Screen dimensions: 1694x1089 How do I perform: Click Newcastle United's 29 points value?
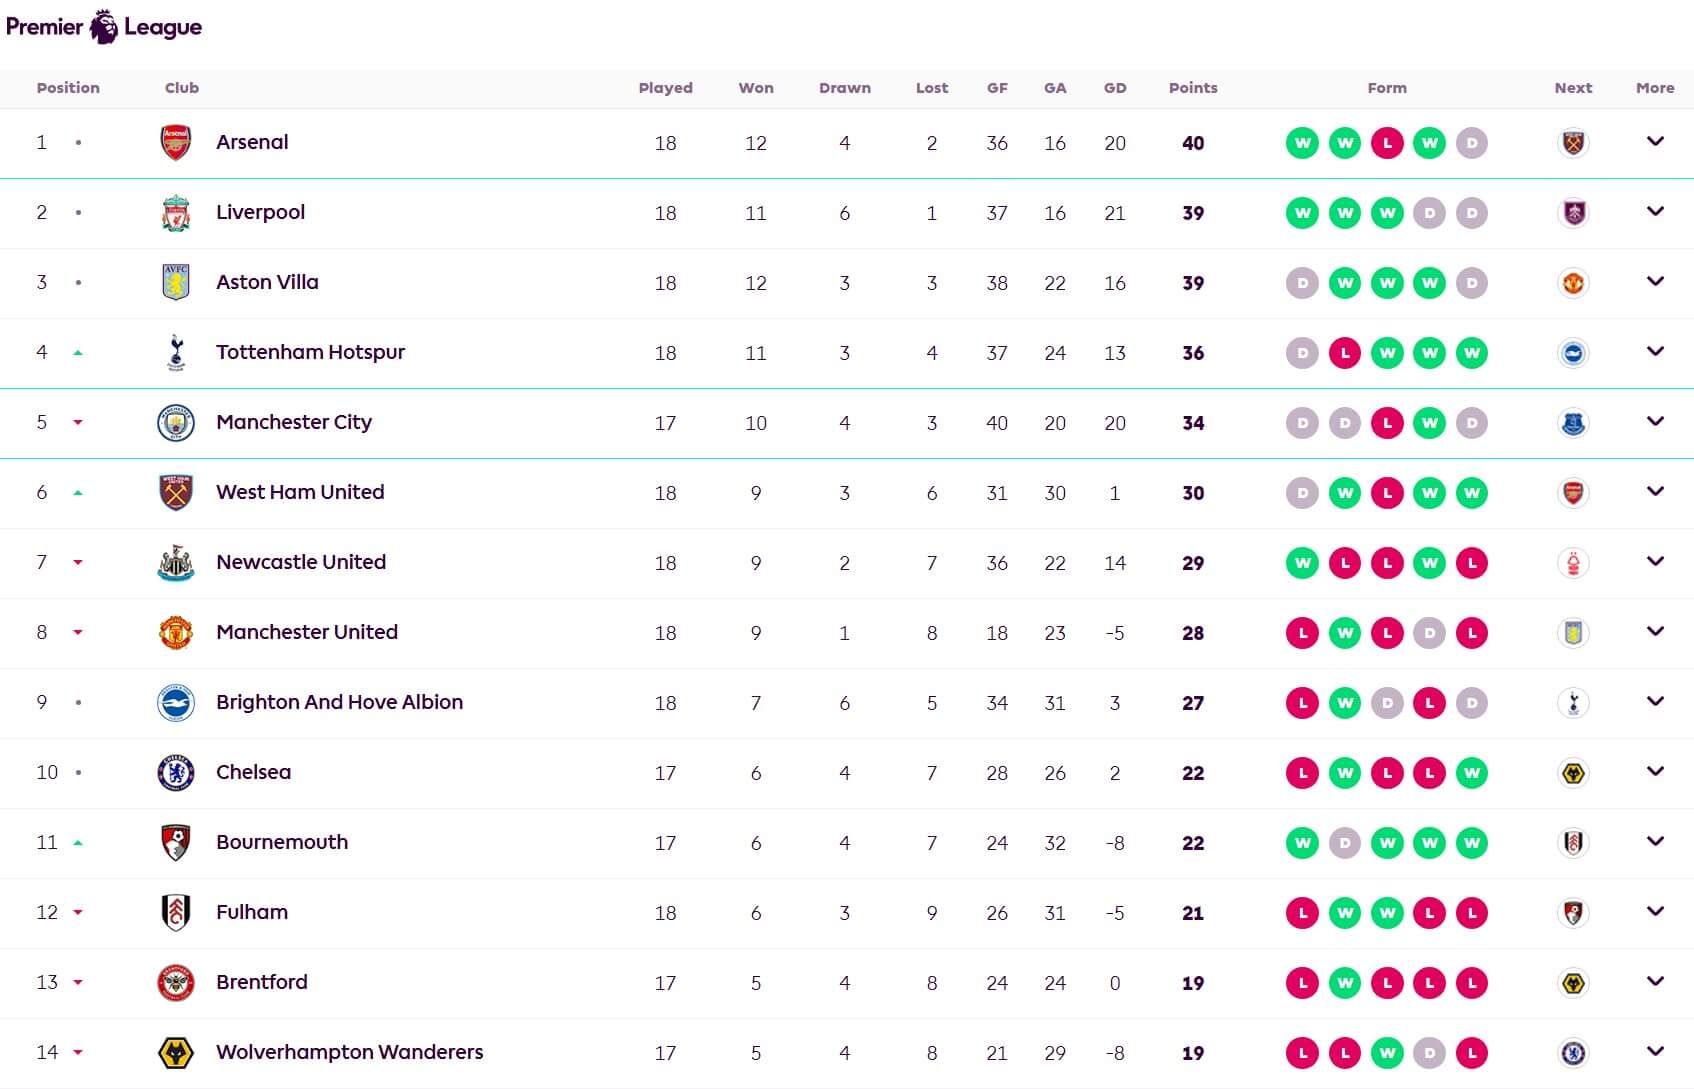point(1193,563)
